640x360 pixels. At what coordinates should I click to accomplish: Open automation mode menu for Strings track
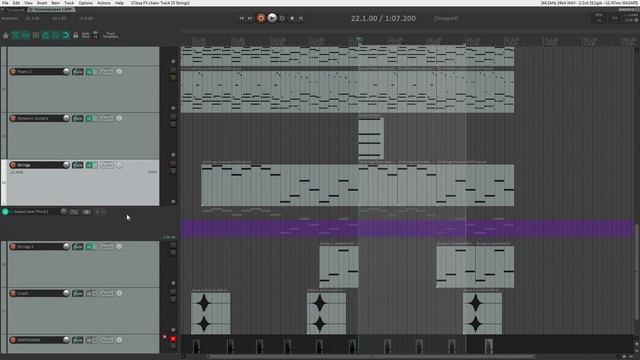(107, 165)
